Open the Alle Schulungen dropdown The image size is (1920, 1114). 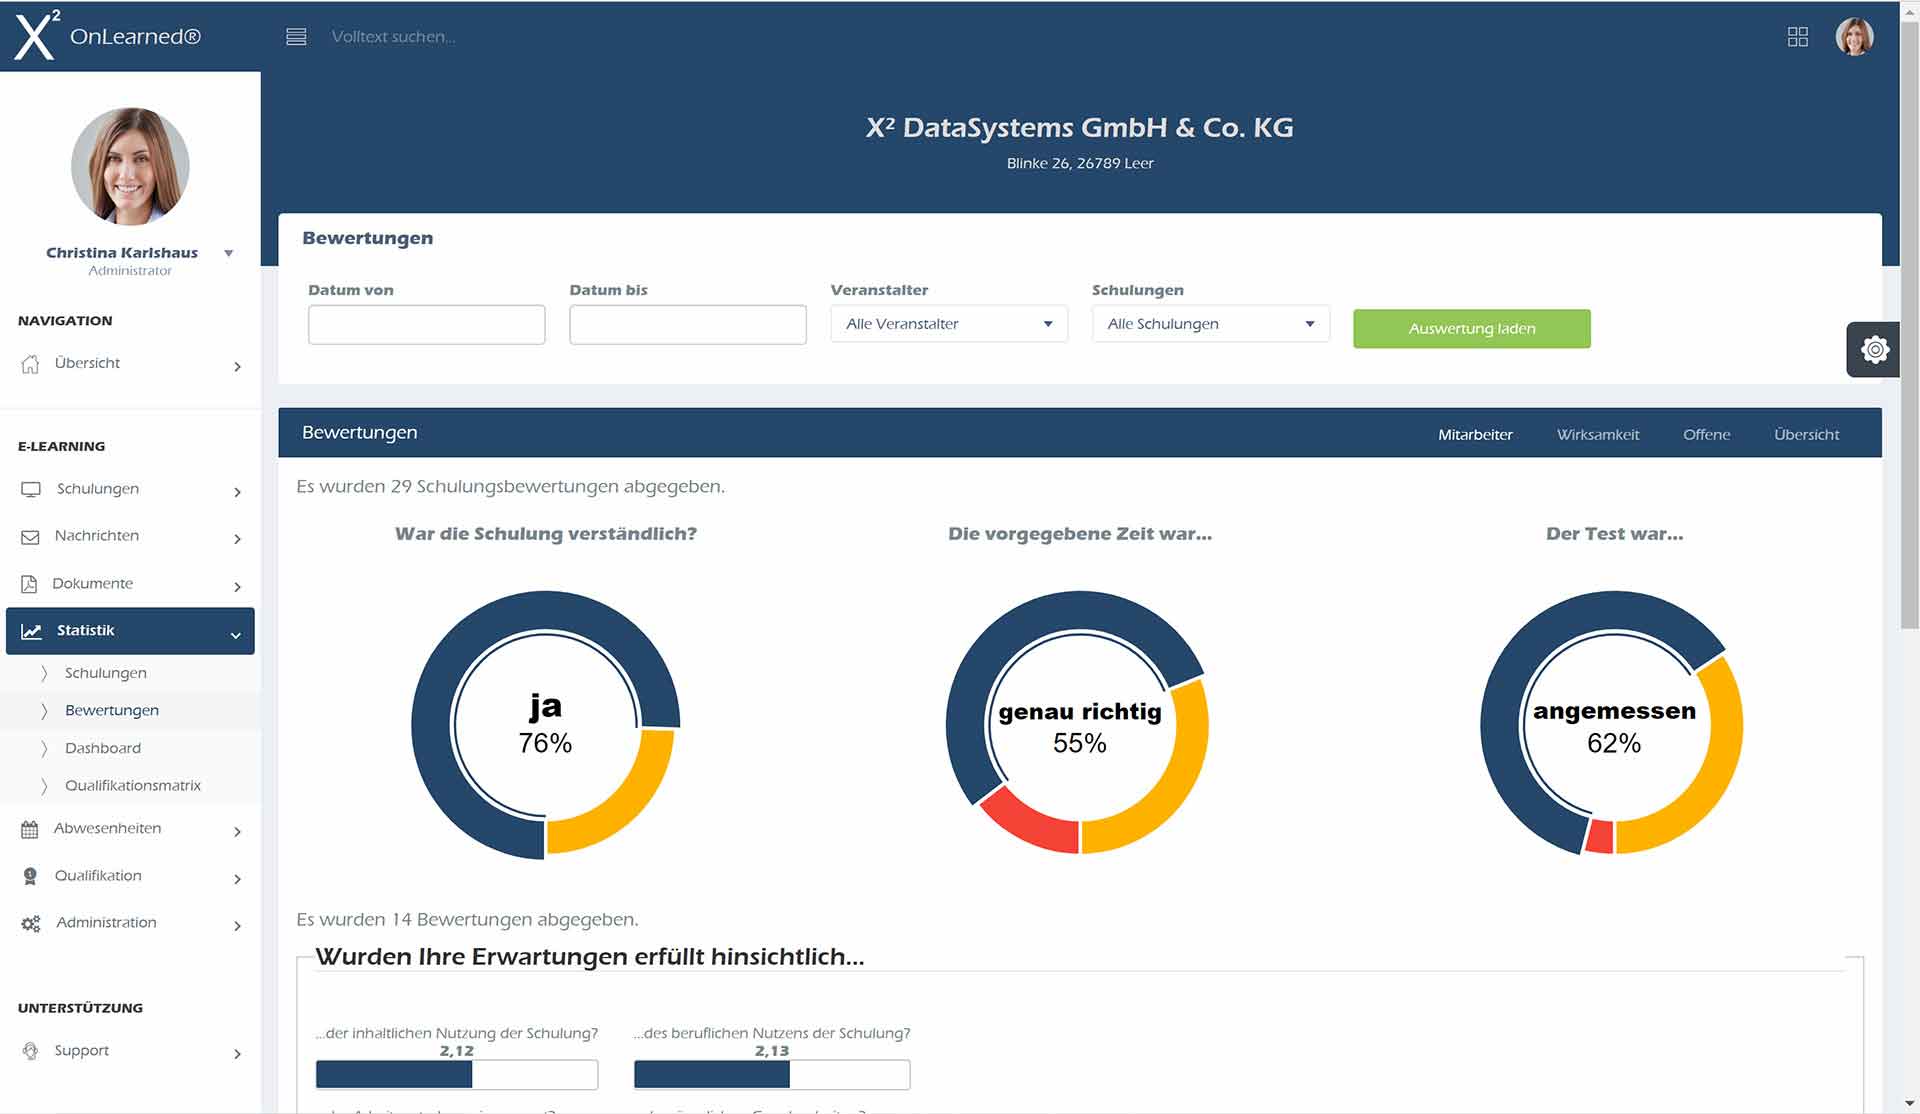click(1210, 324)
